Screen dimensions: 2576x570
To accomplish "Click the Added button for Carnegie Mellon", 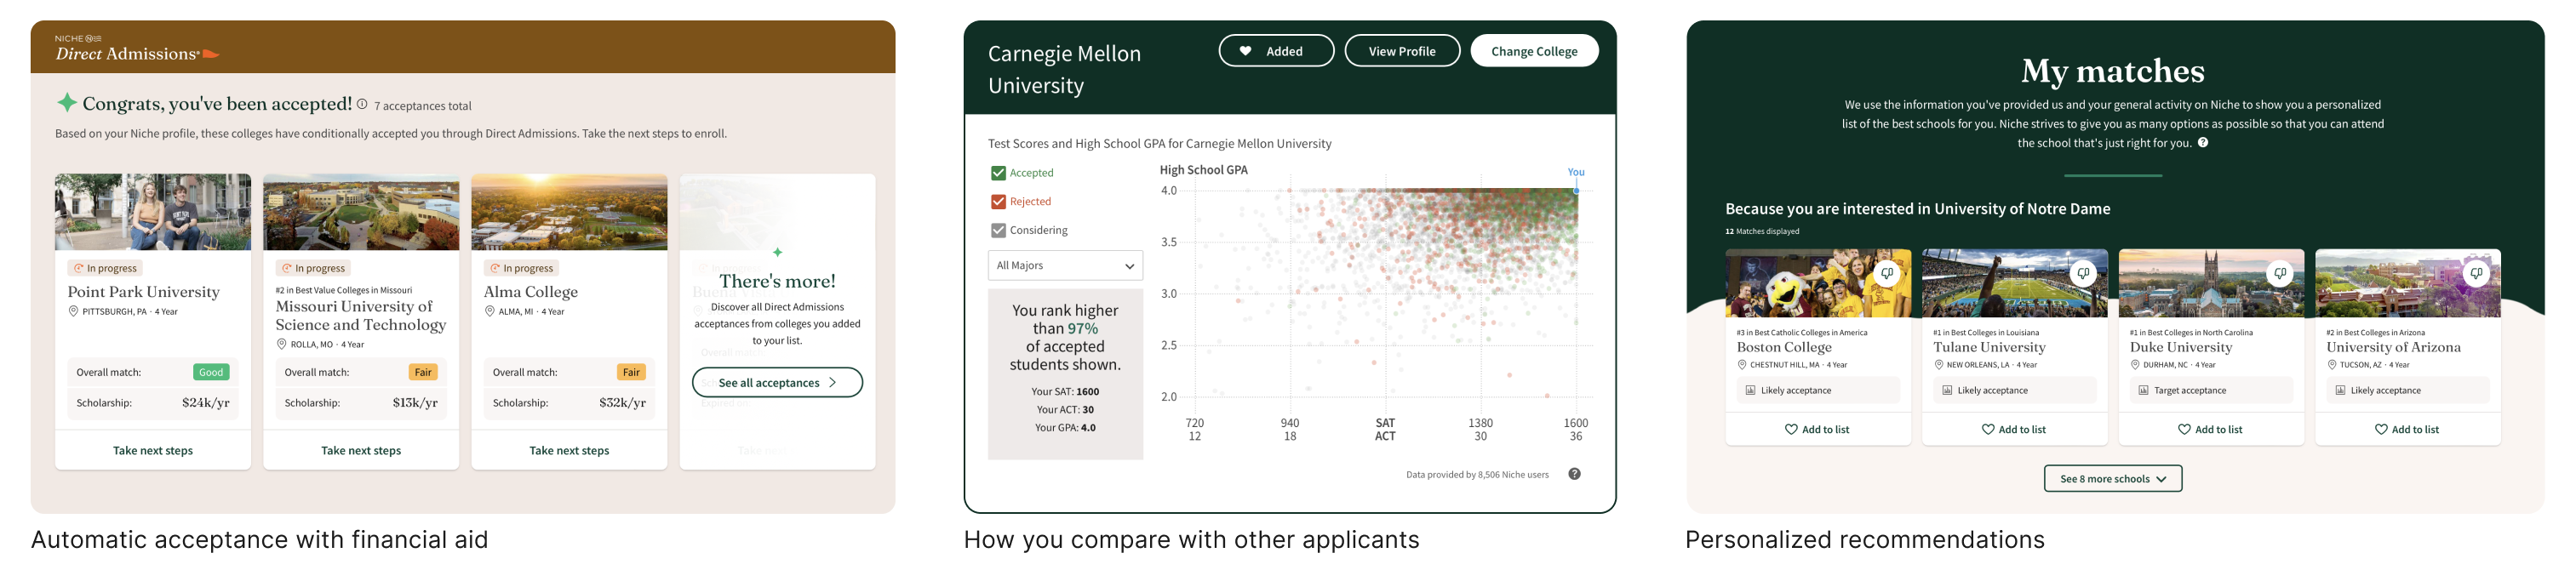I will tap(1276, 51).
